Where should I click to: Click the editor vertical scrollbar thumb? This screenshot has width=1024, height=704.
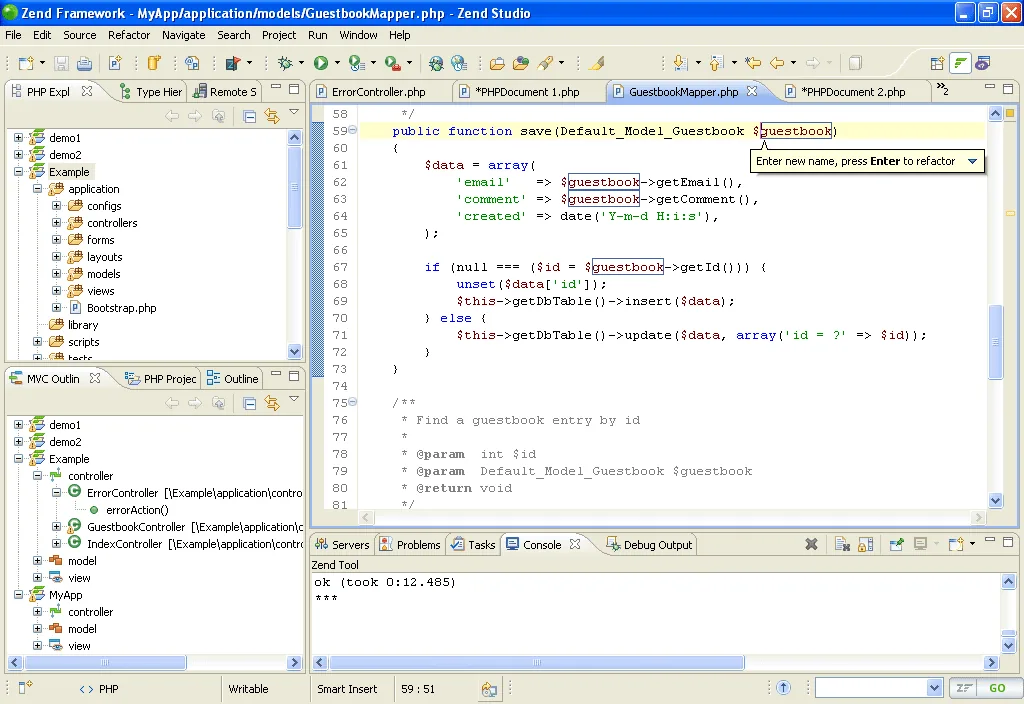(995, 342)
